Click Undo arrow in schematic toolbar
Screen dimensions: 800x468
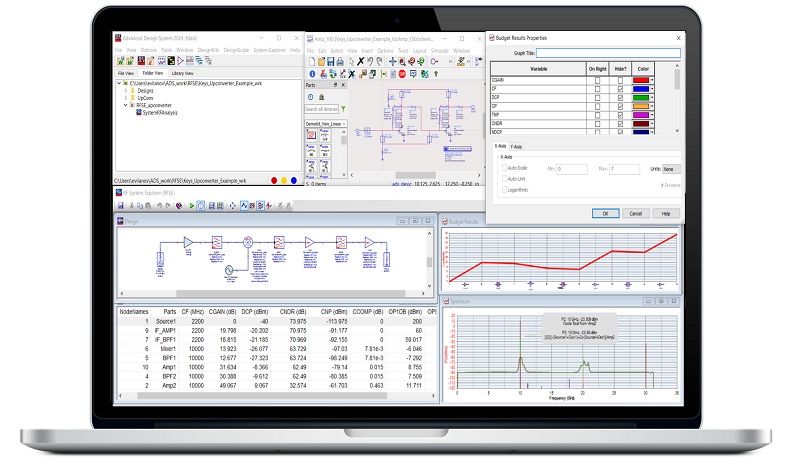tap(370, 62)
